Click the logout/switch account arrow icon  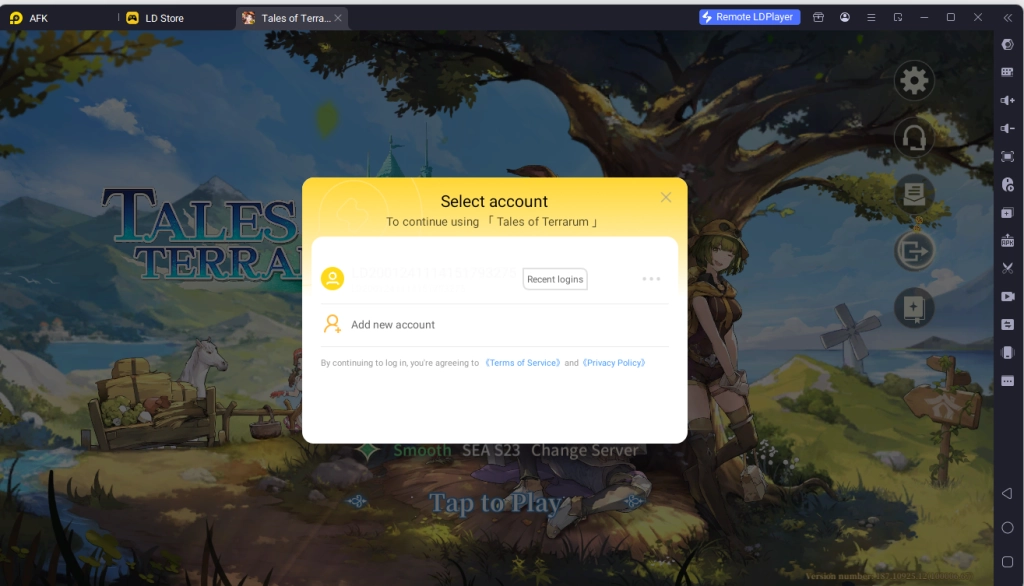[x=914, y=250]
